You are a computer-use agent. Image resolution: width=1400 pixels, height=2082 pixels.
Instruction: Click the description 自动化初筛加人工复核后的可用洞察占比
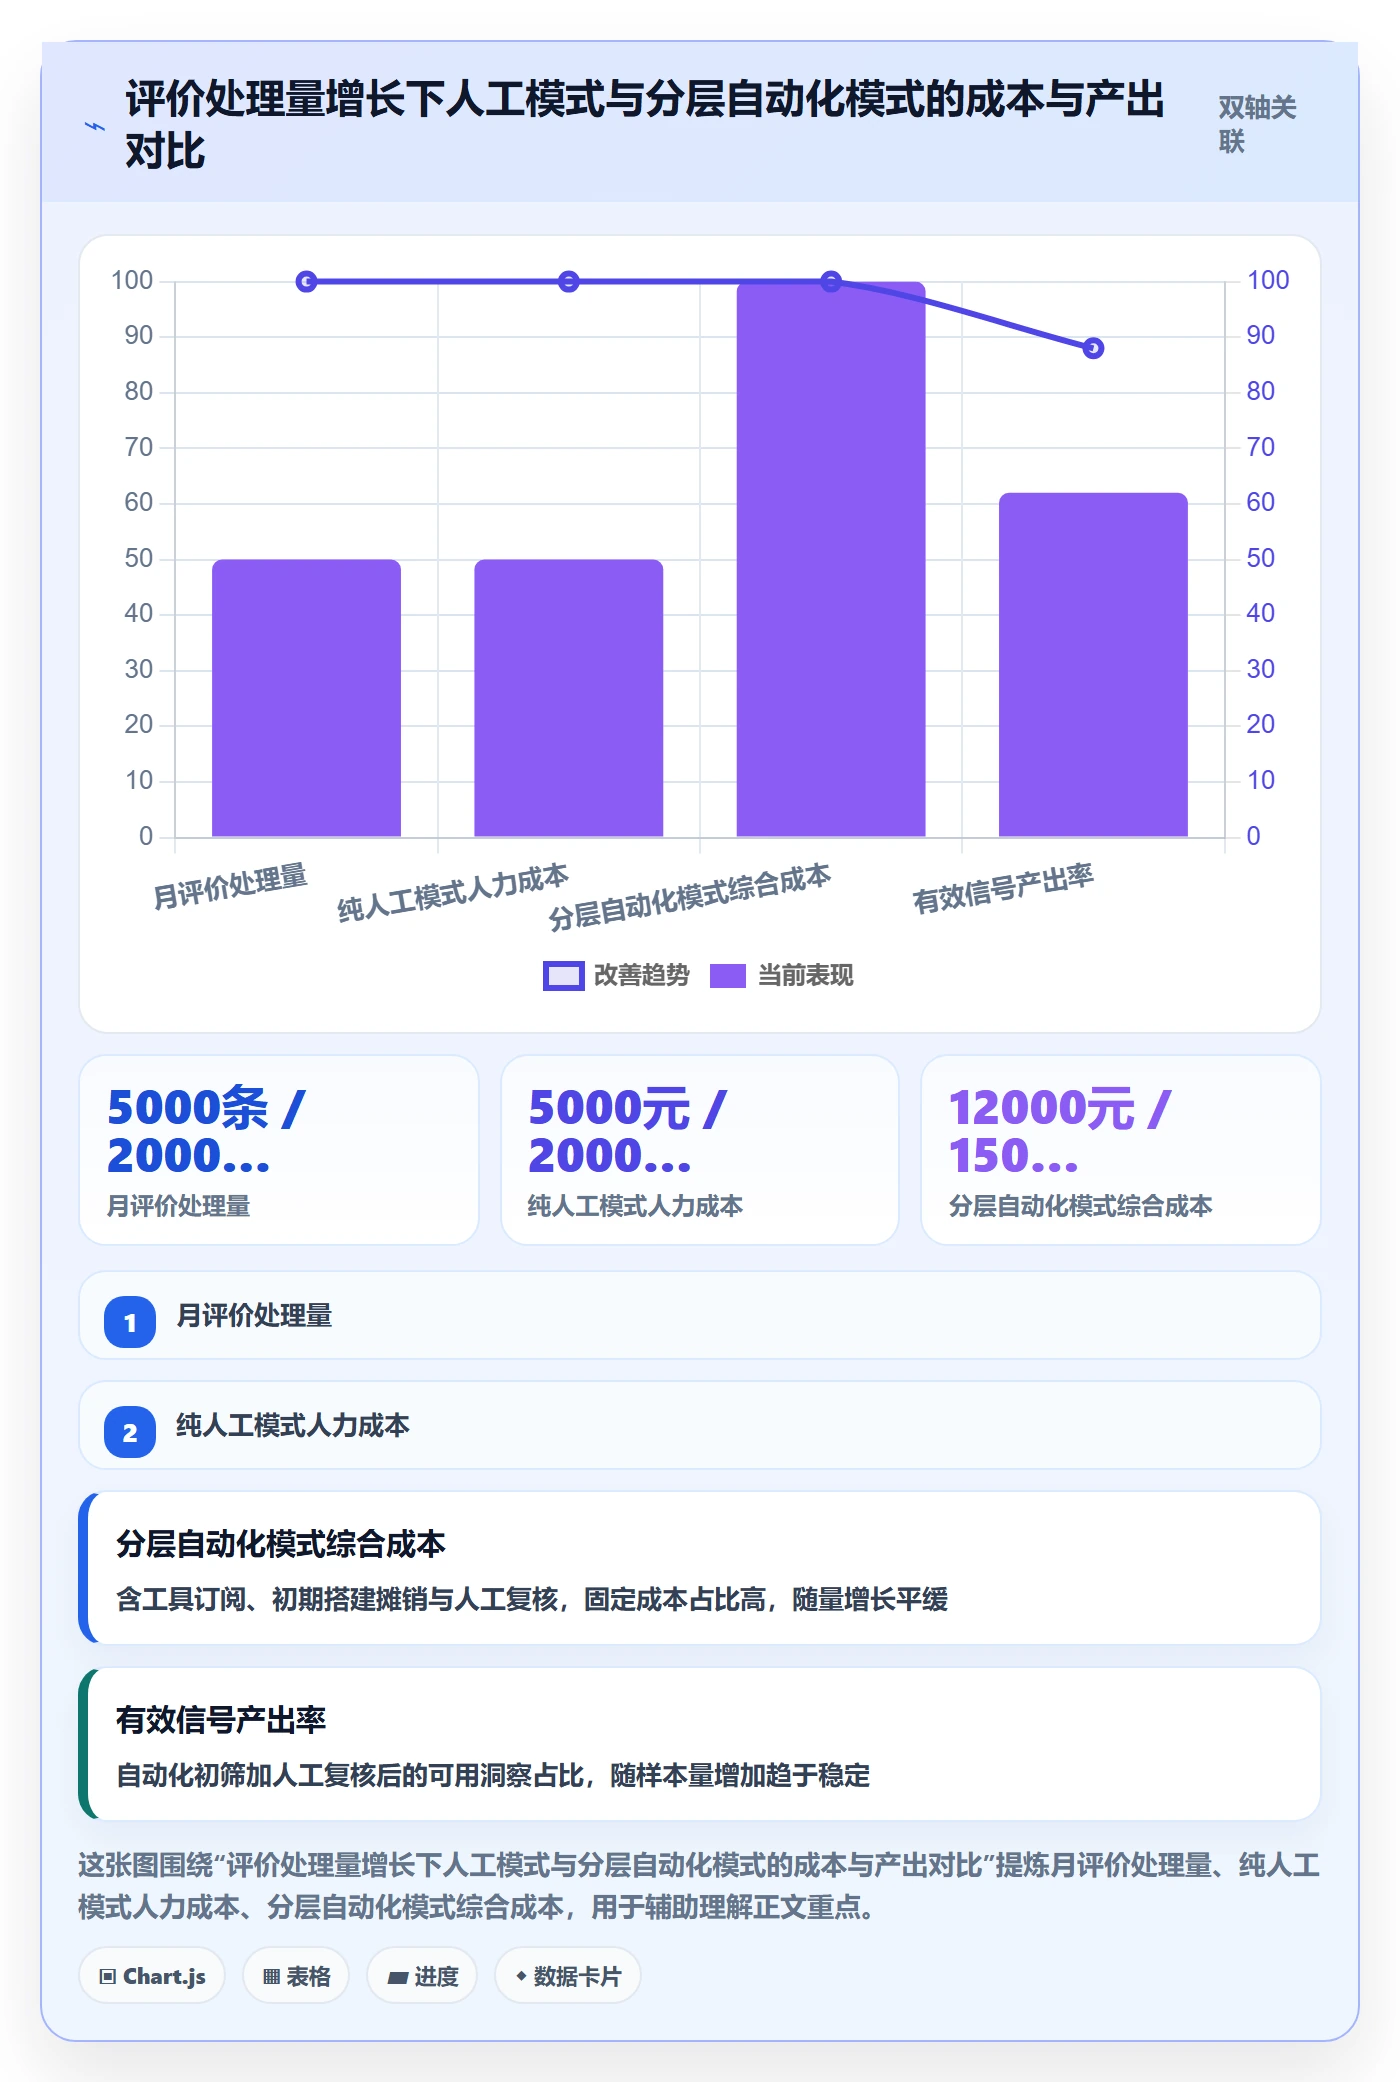[493, 1776]
